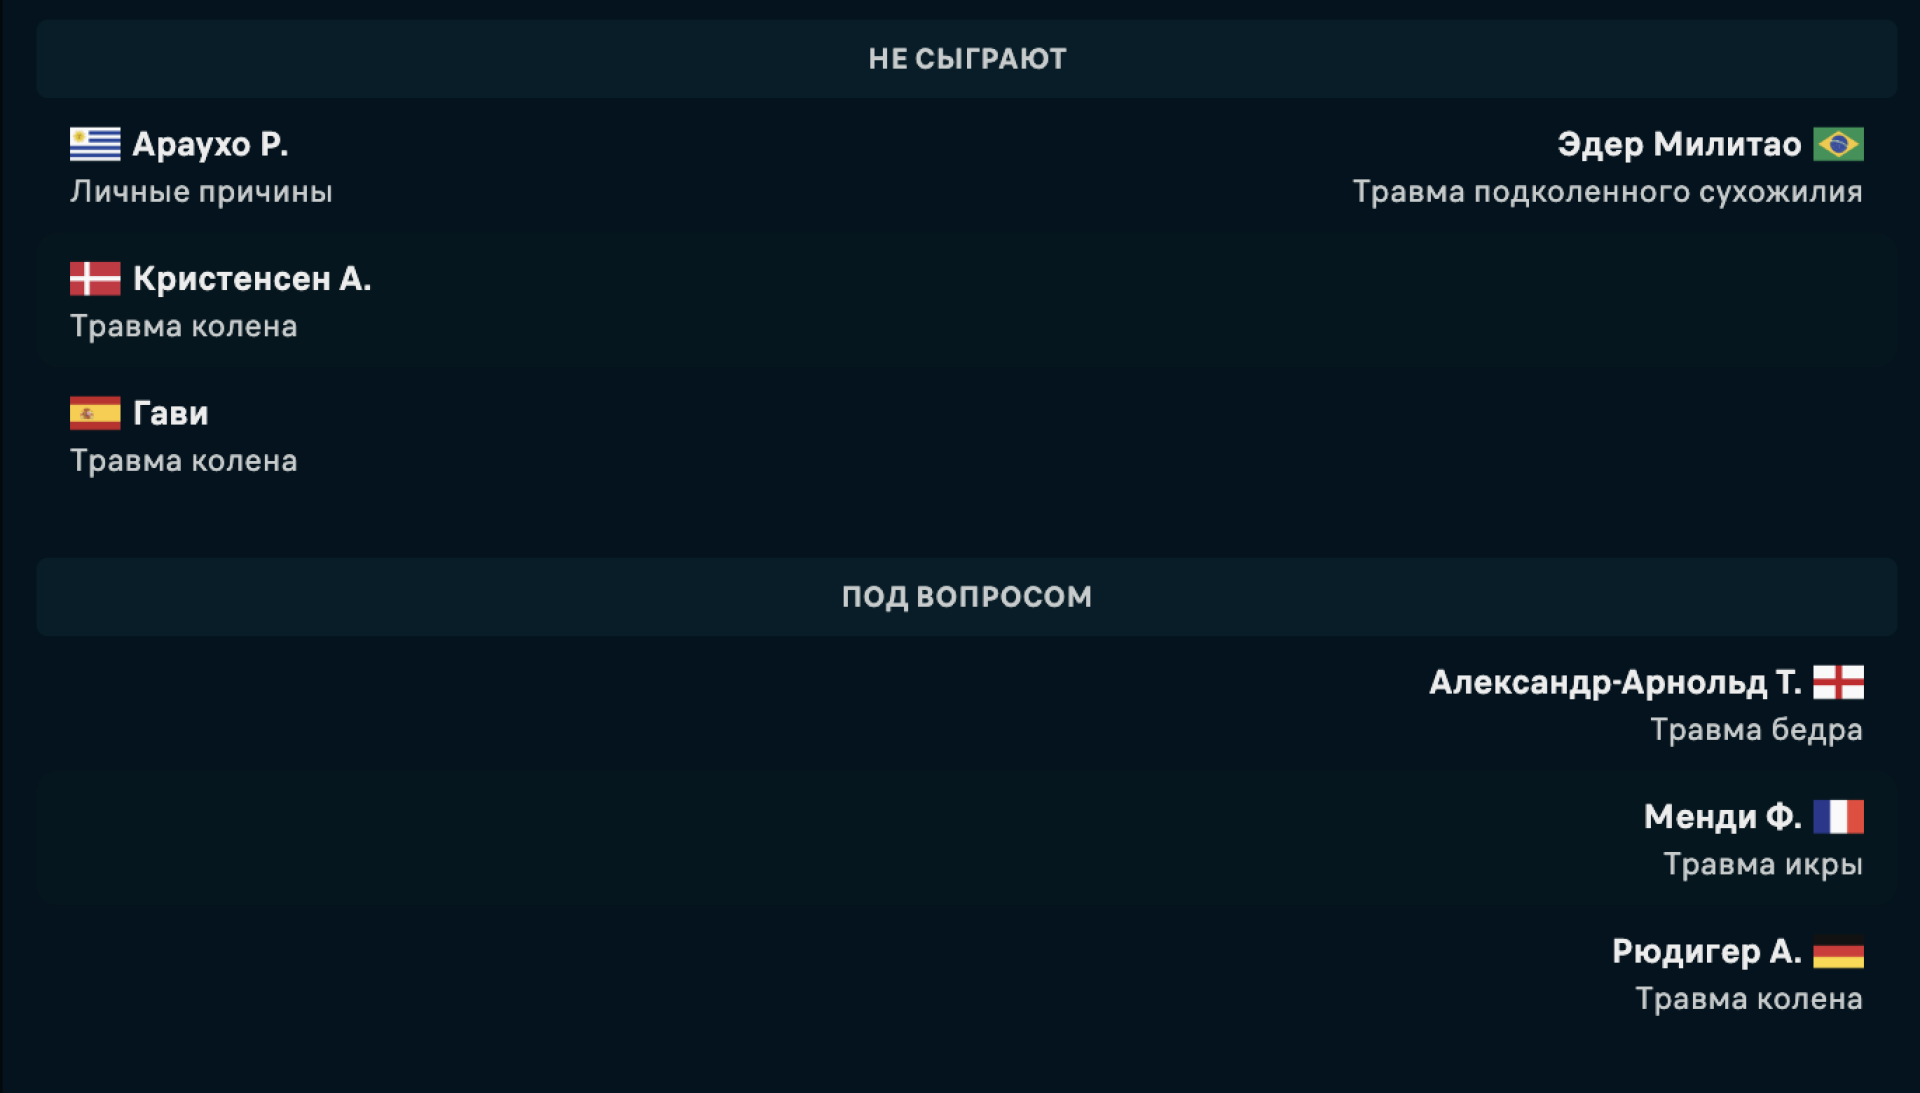
Task: Click Травма подколенного сухожилия injury text
Action: coord(1607,192)
